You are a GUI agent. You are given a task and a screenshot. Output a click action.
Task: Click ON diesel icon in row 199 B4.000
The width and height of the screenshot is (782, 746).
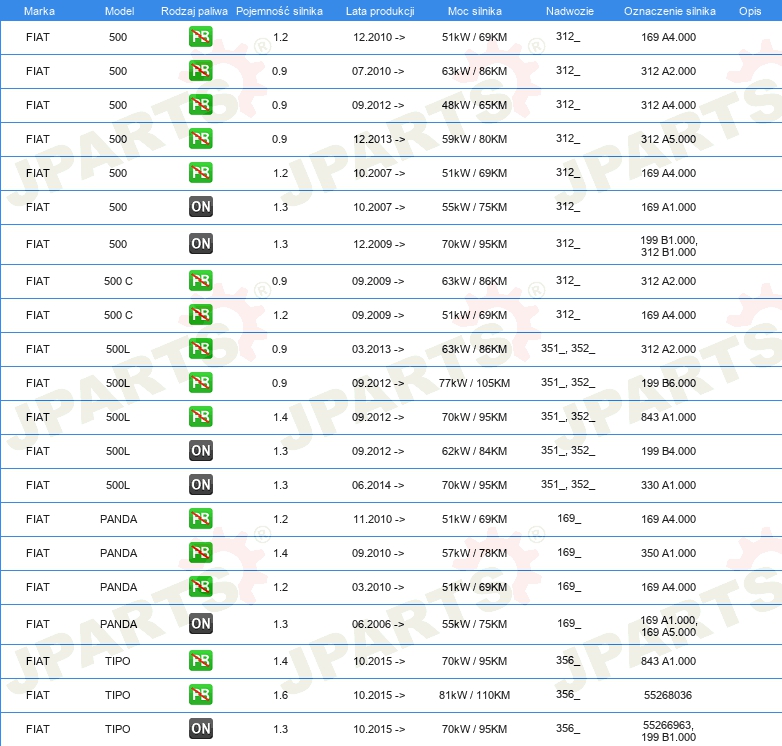coord(200,450)
